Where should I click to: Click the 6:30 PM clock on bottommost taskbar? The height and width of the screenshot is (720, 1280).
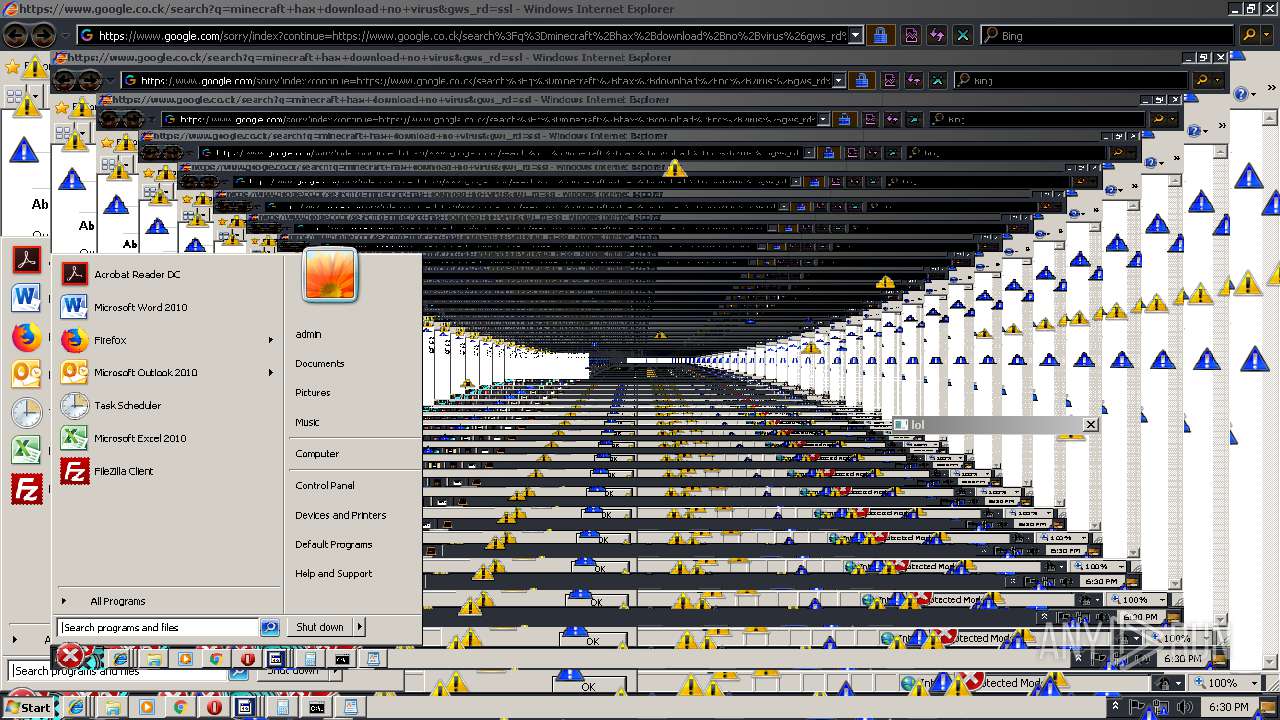pos(1228,707)
